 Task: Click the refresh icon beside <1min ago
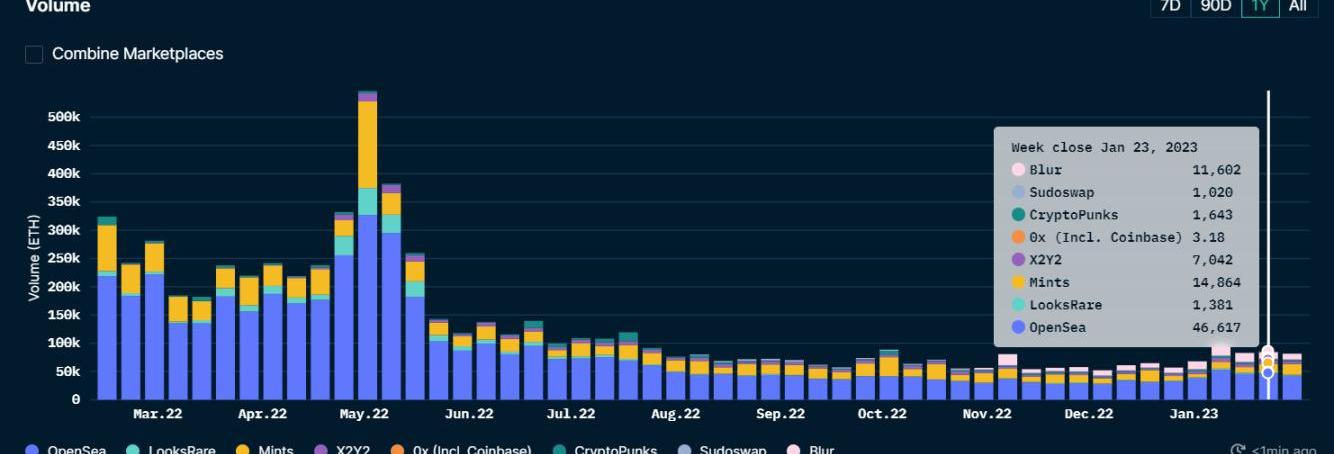coord(1238,450)
